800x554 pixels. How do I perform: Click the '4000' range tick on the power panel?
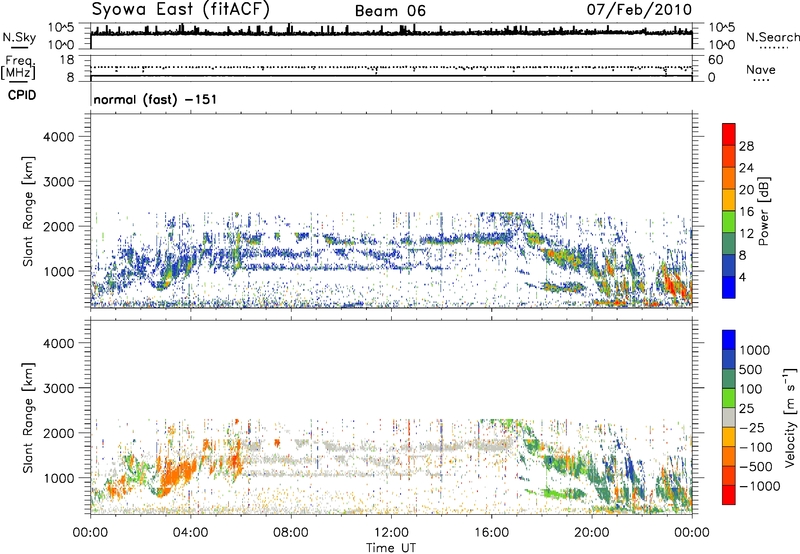pyautogui.click(x=59, y=137)
